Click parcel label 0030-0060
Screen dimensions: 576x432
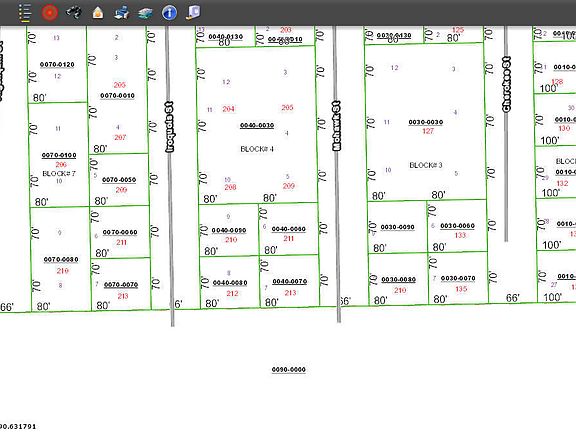pos(457,226)
